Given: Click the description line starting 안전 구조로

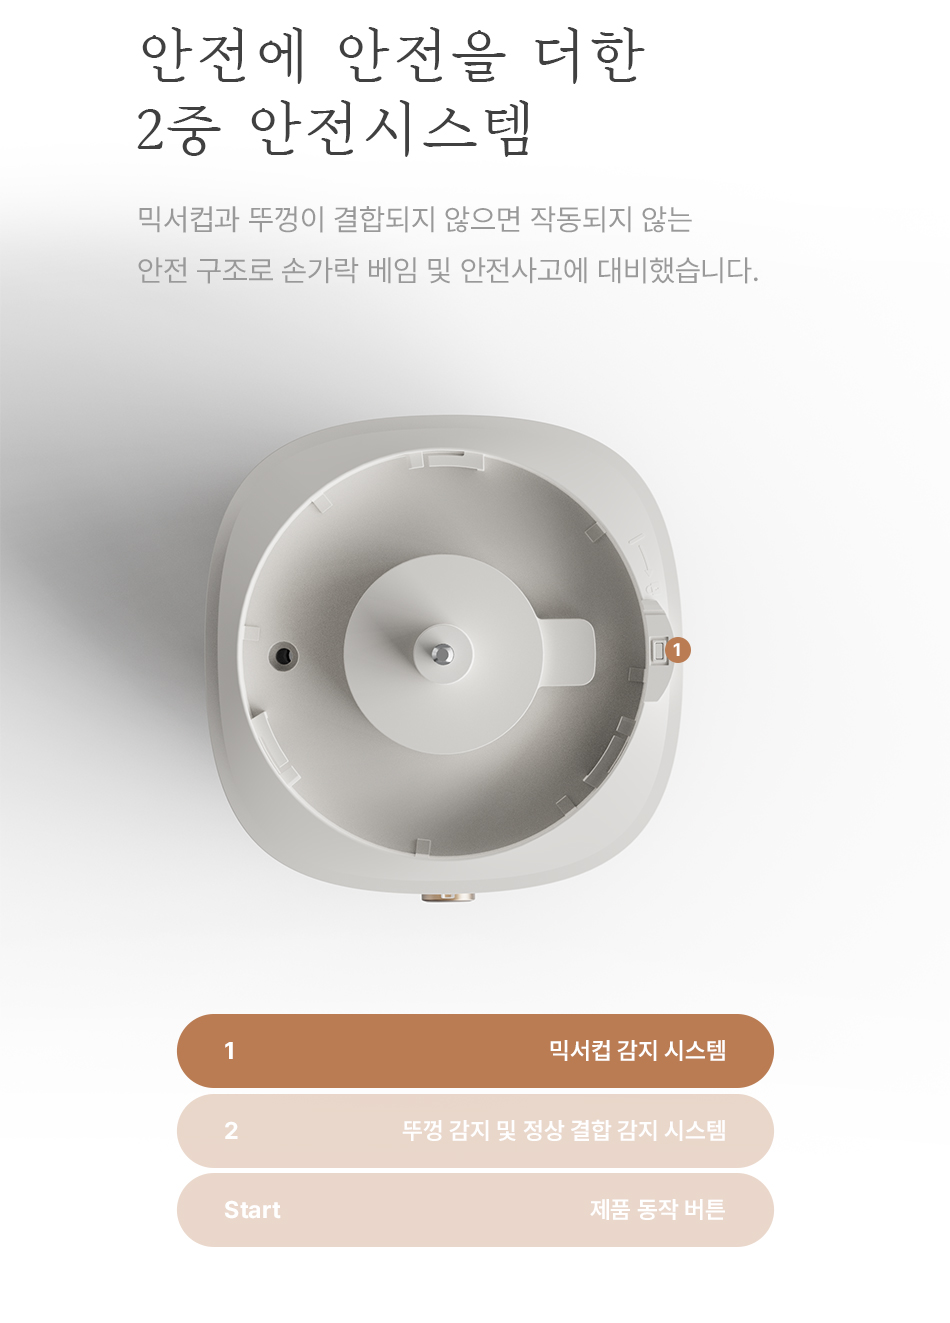Looking at the screenshot, I should [448, 270].
